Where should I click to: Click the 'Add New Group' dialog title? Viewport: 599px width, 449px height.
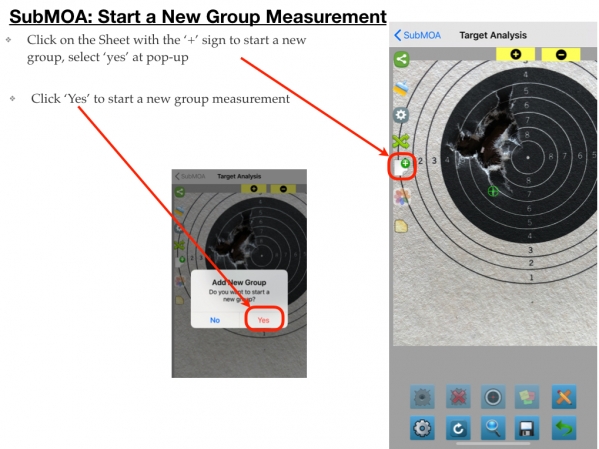click(239, 282)
